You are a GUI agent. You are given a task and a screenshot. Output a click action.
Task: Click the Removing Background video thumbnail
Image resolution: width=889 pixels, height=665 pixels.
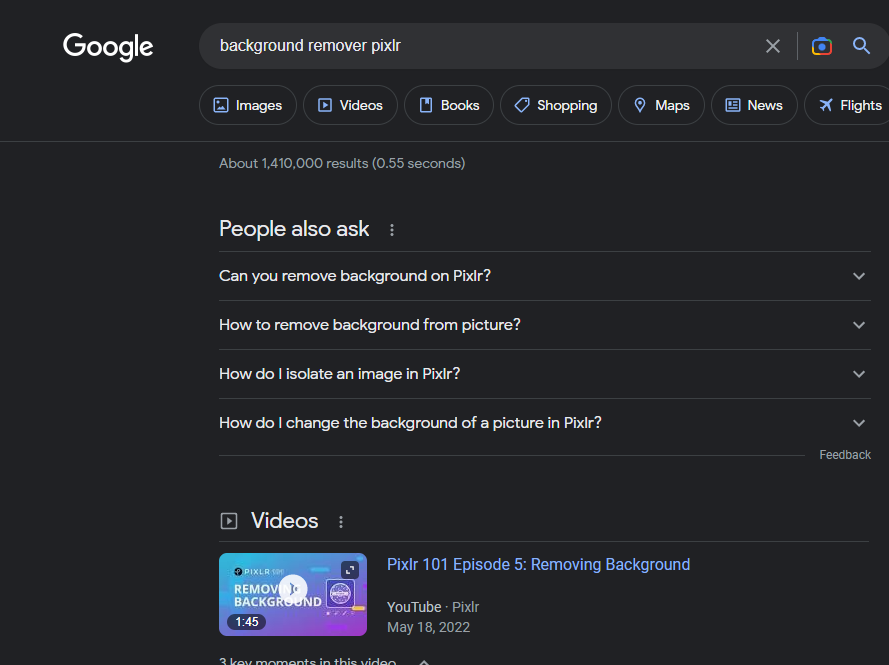(x=292, y=594)
